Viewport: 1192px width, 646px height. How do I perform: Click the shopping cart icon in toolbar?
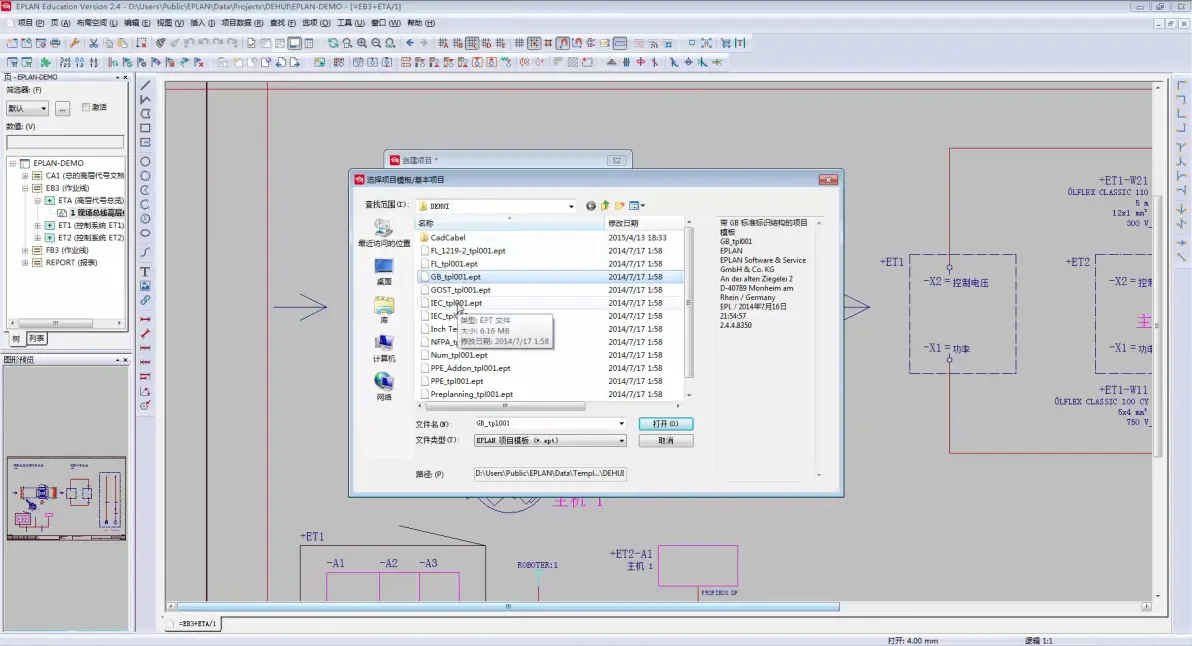point(726,43)
